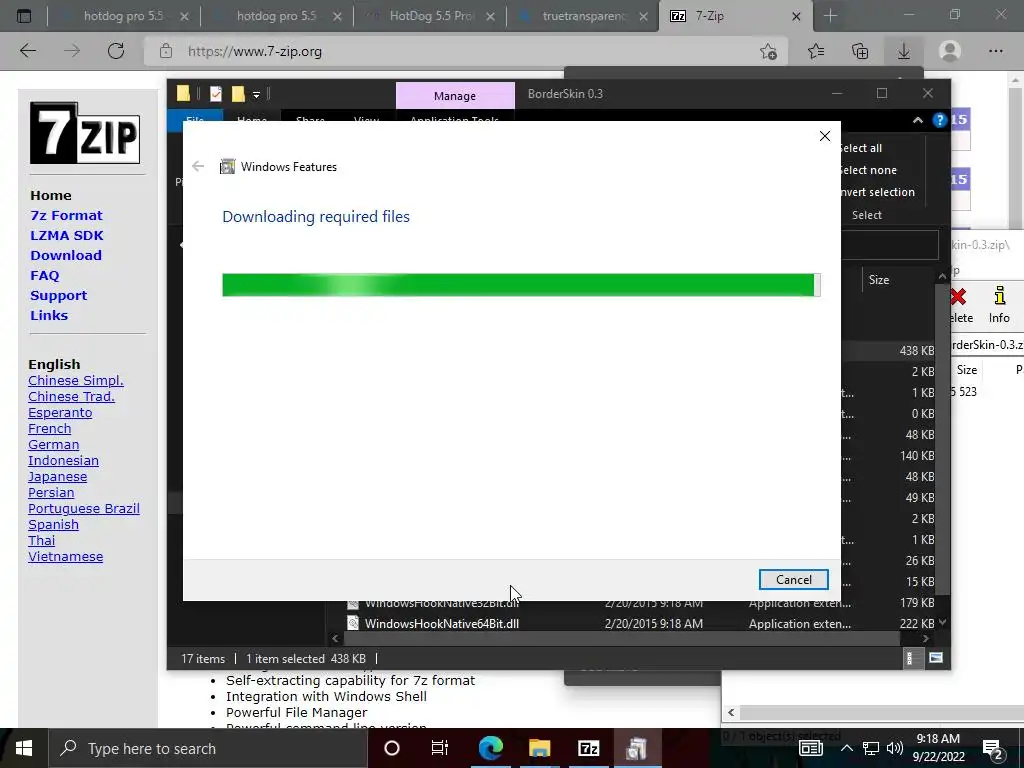
Task: Open the Support link
Action: click(x=58, y=295)
